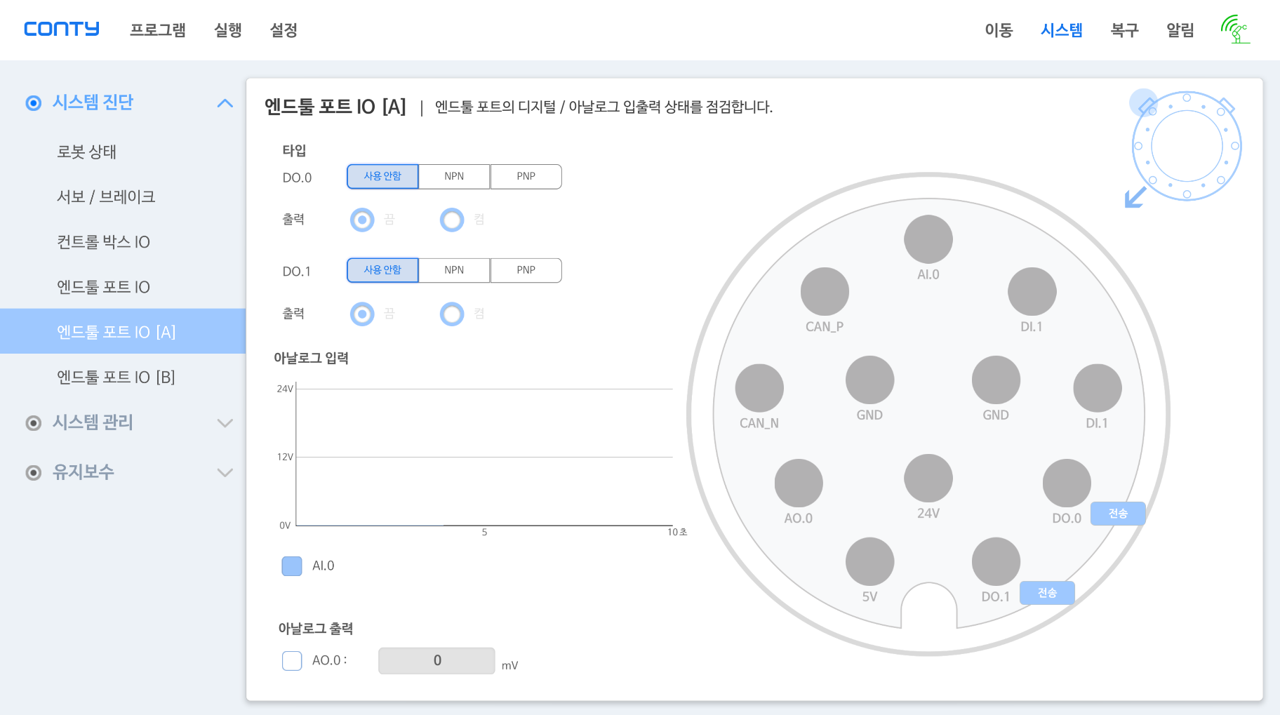Expand the 시스템 관리 section
The width and height of the screenshot is (1280, 715).
coord(225,423)
